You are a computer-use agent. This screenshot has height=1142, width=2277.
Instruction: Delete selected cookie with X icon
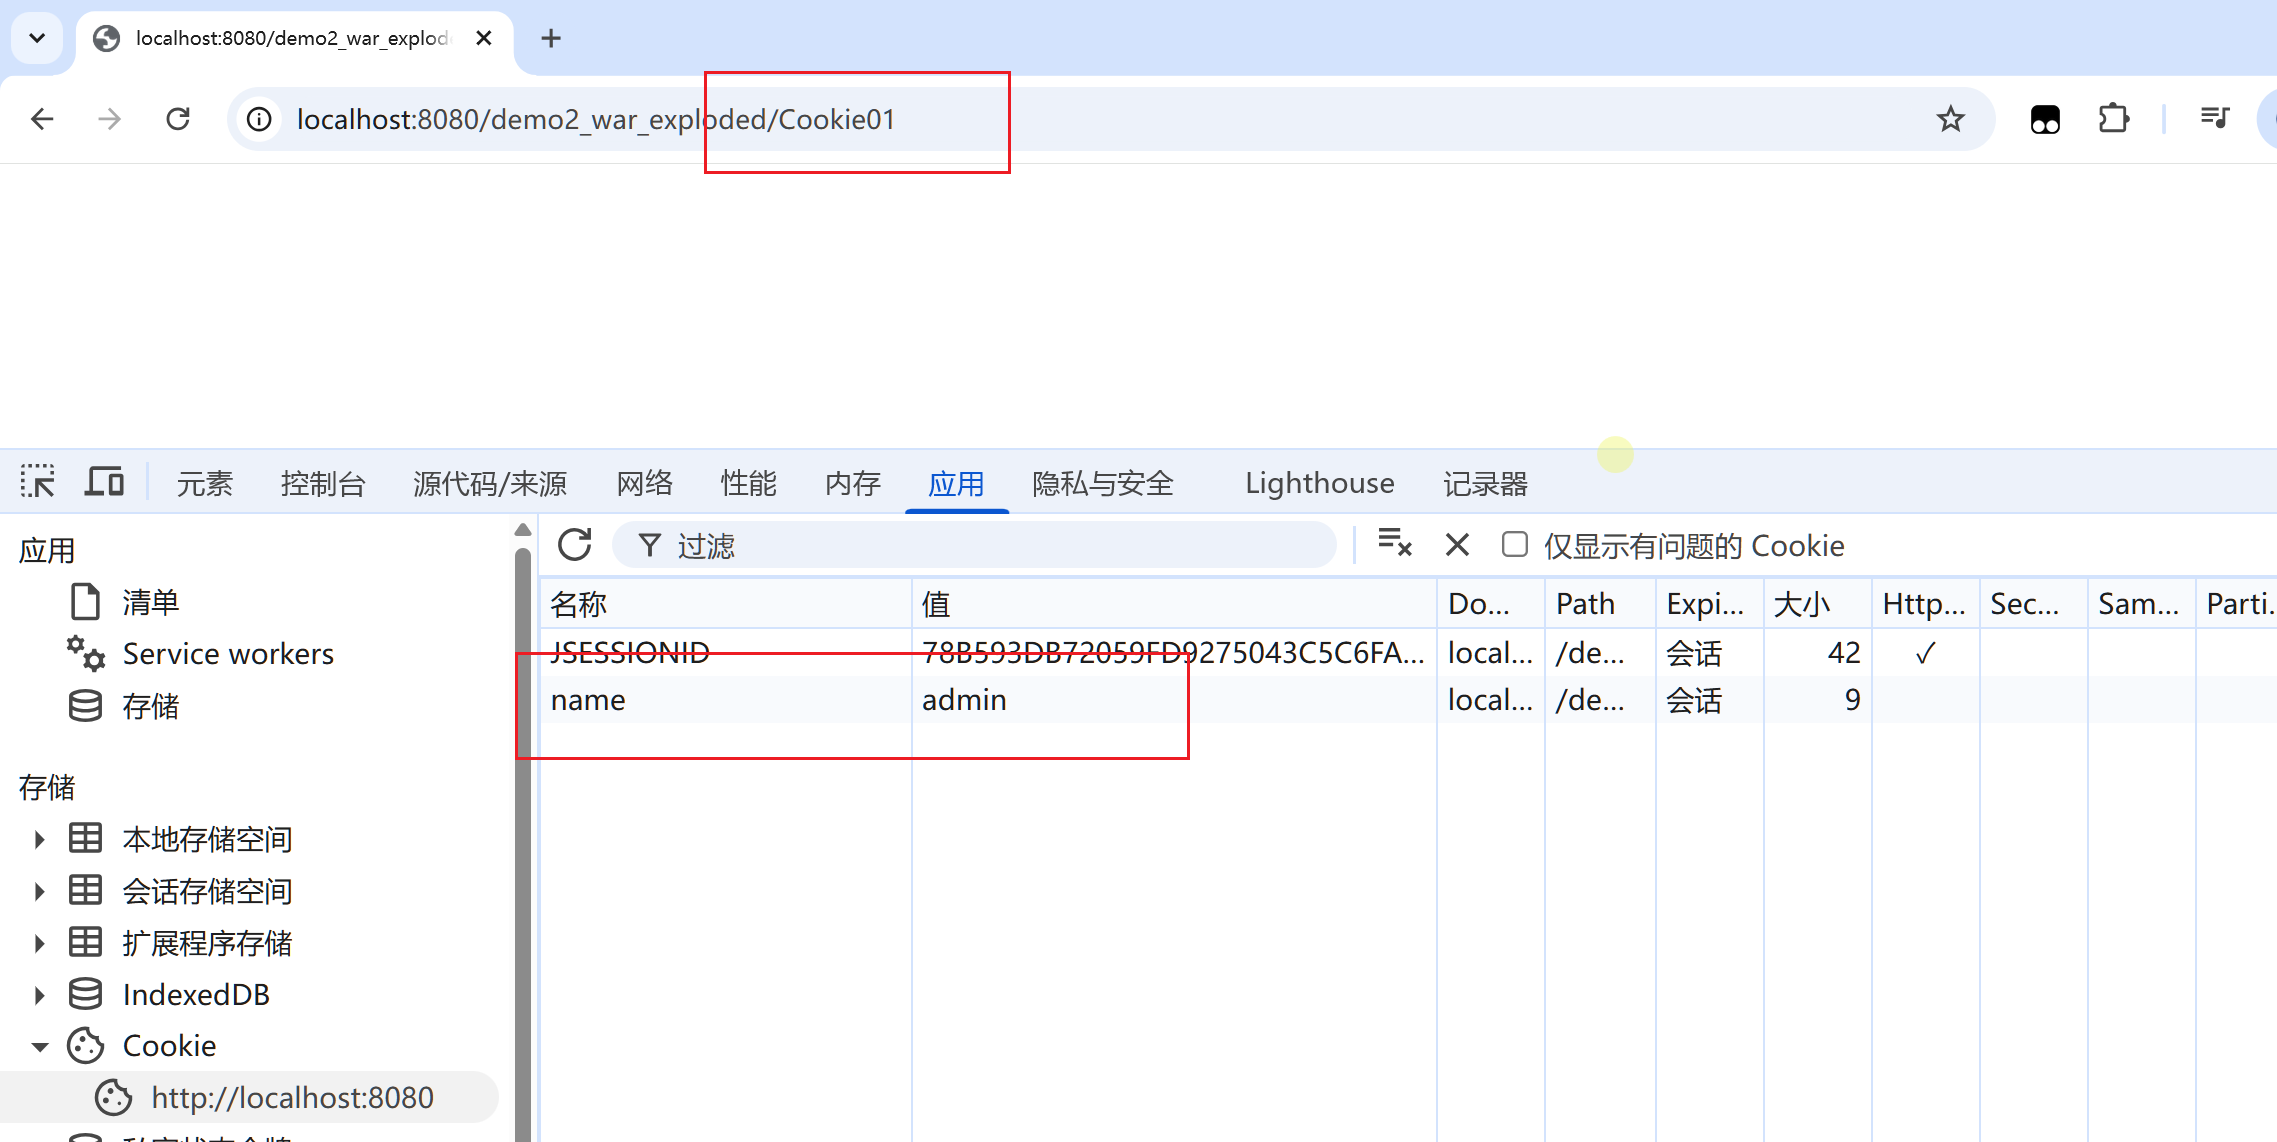pyautogui.click(x=1457, y=545)
